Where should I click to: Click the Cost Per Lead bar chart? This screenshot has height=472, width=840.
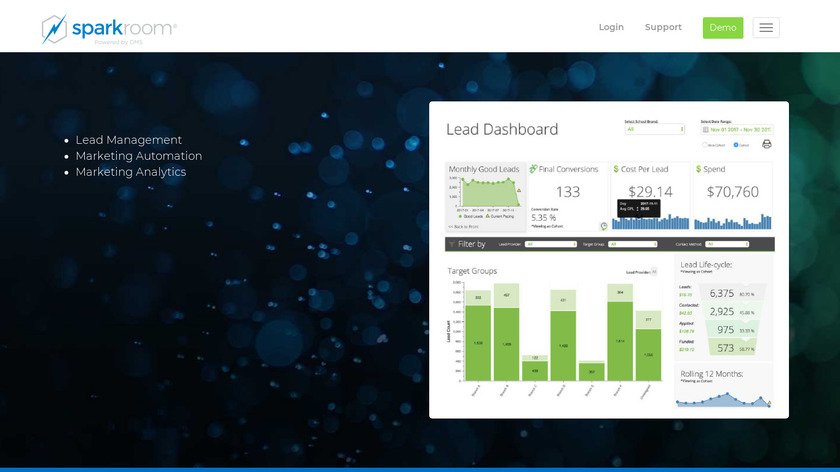pos(650,222)
